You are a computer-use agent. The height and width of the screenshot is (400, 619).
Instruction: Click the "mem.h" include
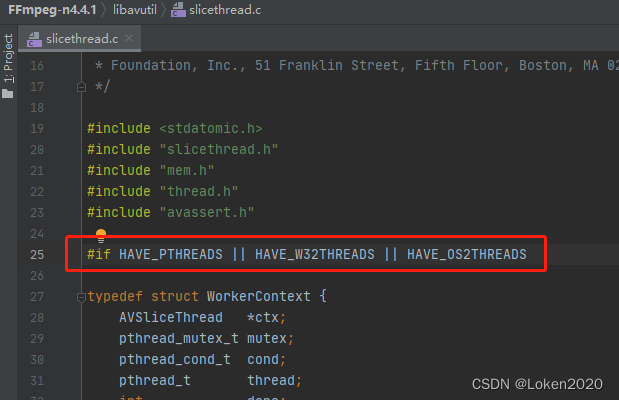click(188, 170)
